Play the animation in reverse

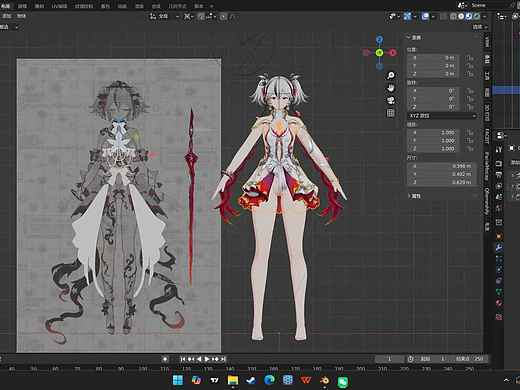[199, 359]
